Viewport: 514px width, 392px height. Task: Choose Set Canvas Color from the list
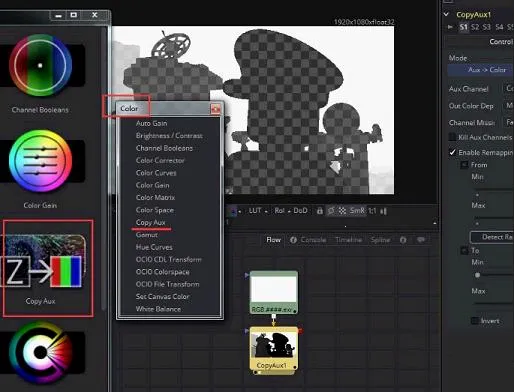tap(162, 296)
